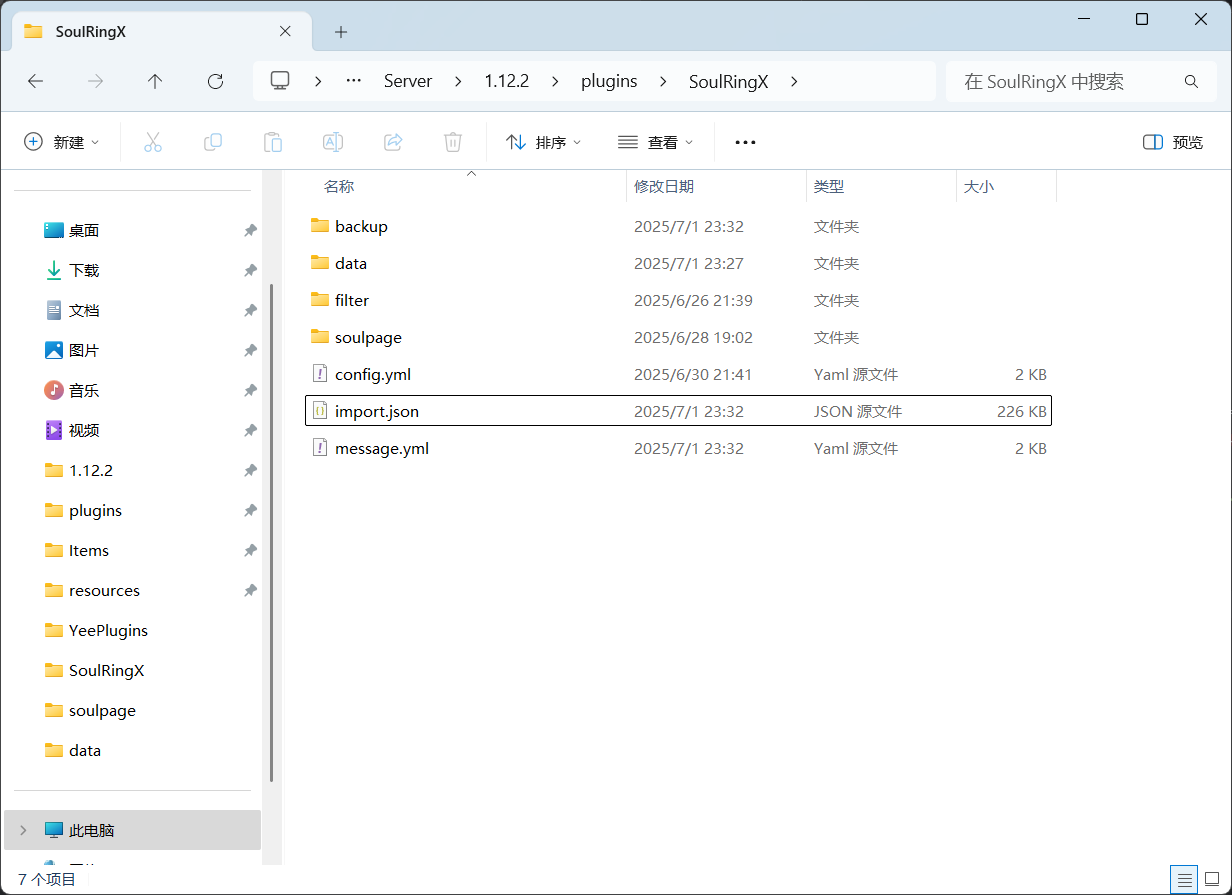Switch to details view in status bar
The width and height of the screenshot is (1232, 895).
[x=1185, y=879]
